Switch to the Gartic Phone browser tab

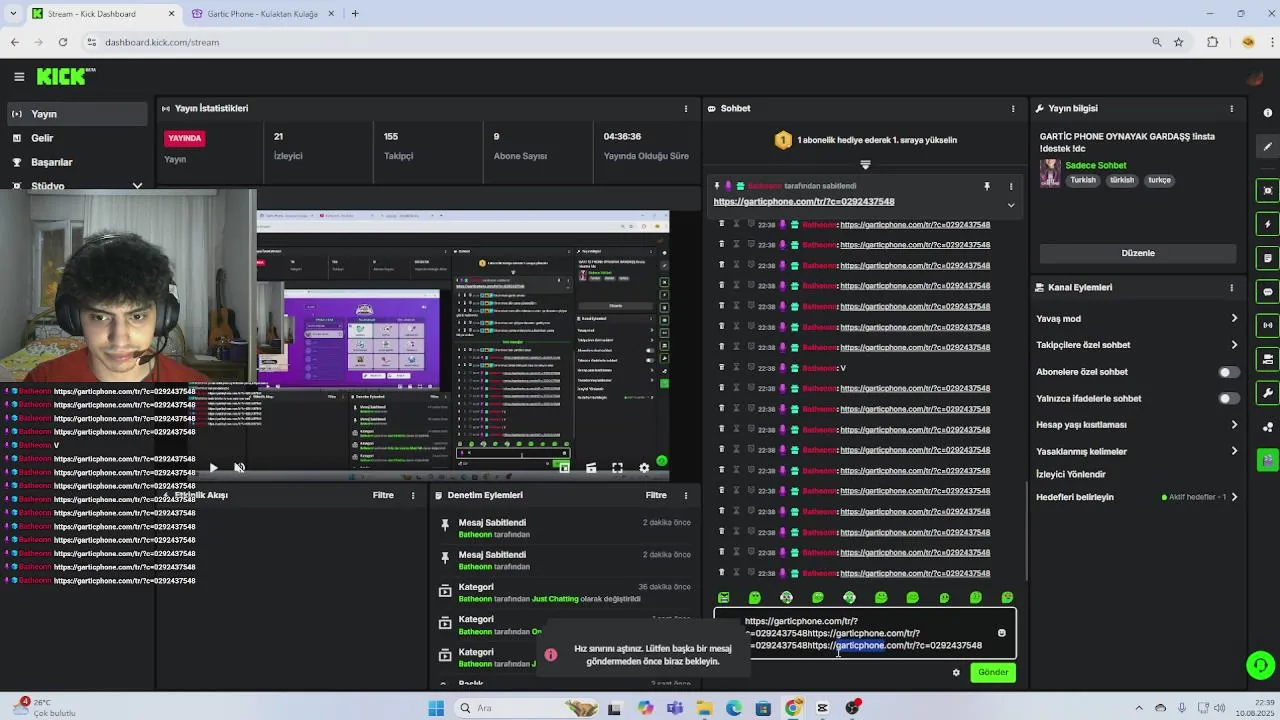click(x=260, y=14)
